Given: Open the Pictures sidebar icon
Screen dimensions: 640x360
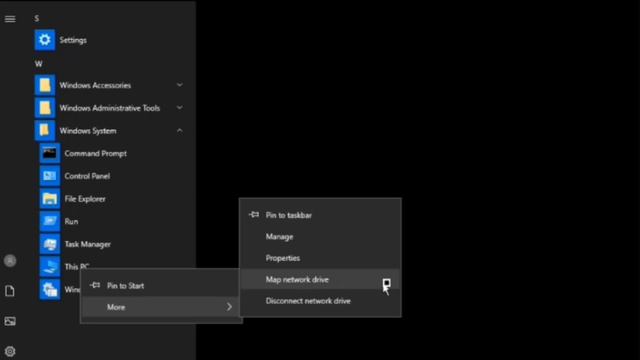Looking at the screenshot, I should pyautogui.click(x=10, y=322).
